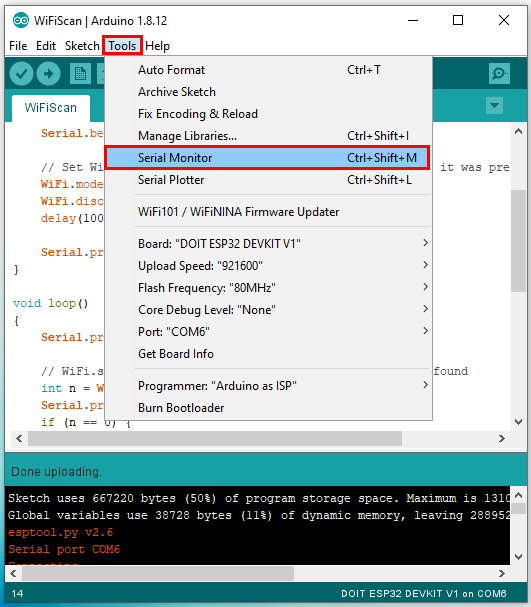
Task: Click the console scroll left arrow
Action: (x=13, y=573)
